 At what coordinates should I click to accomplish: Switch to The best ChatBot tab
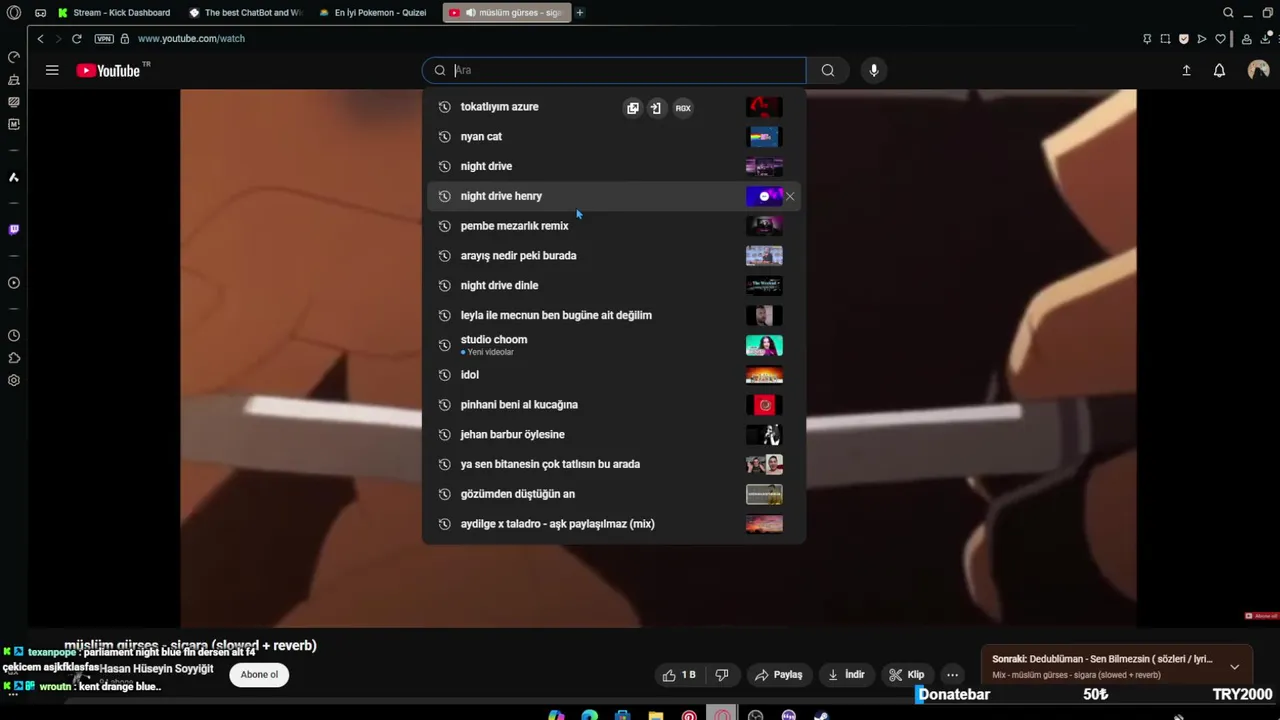246,13
